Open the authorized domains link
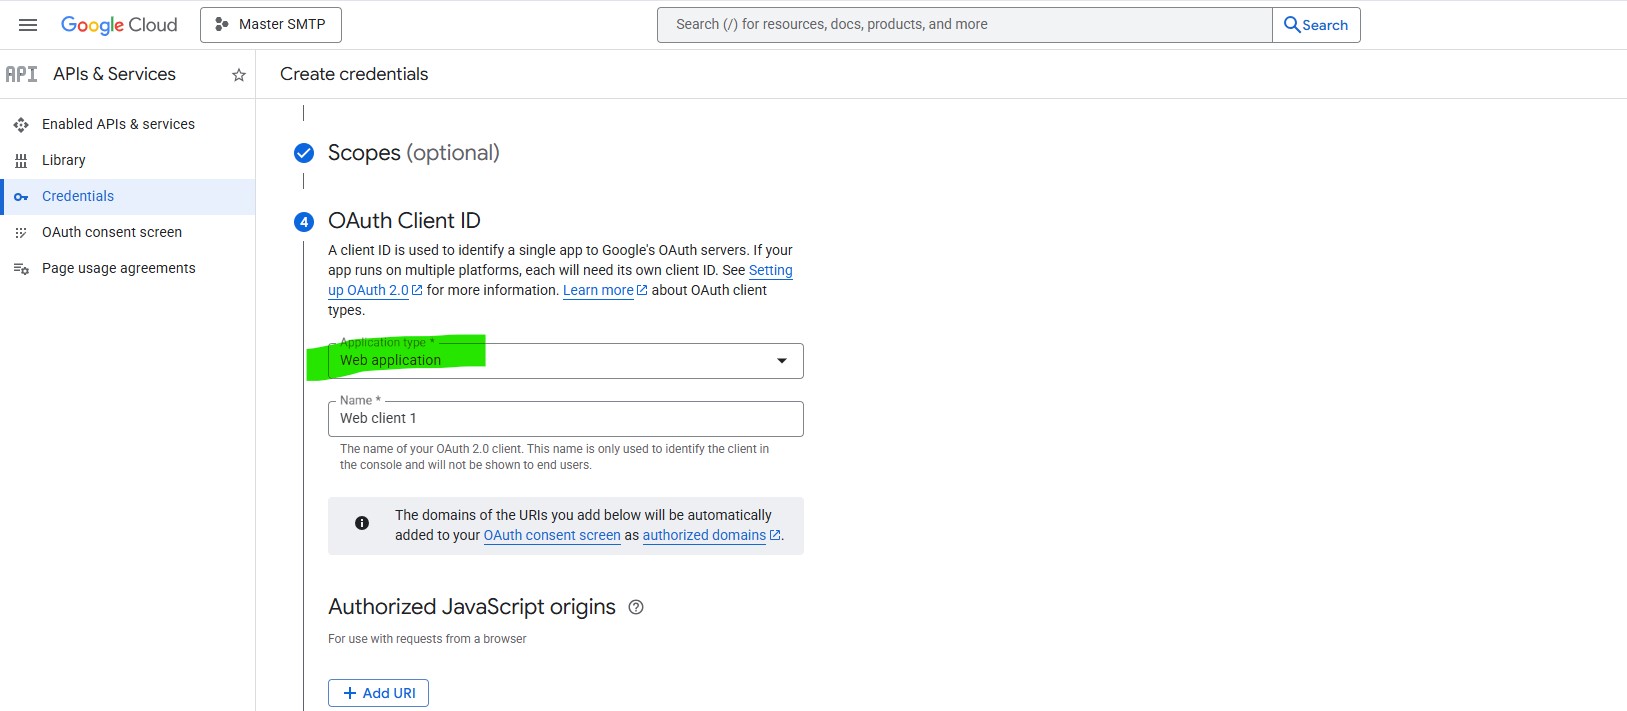The height and width of the screenshot is (711, 1627). (x=705, y=535)
